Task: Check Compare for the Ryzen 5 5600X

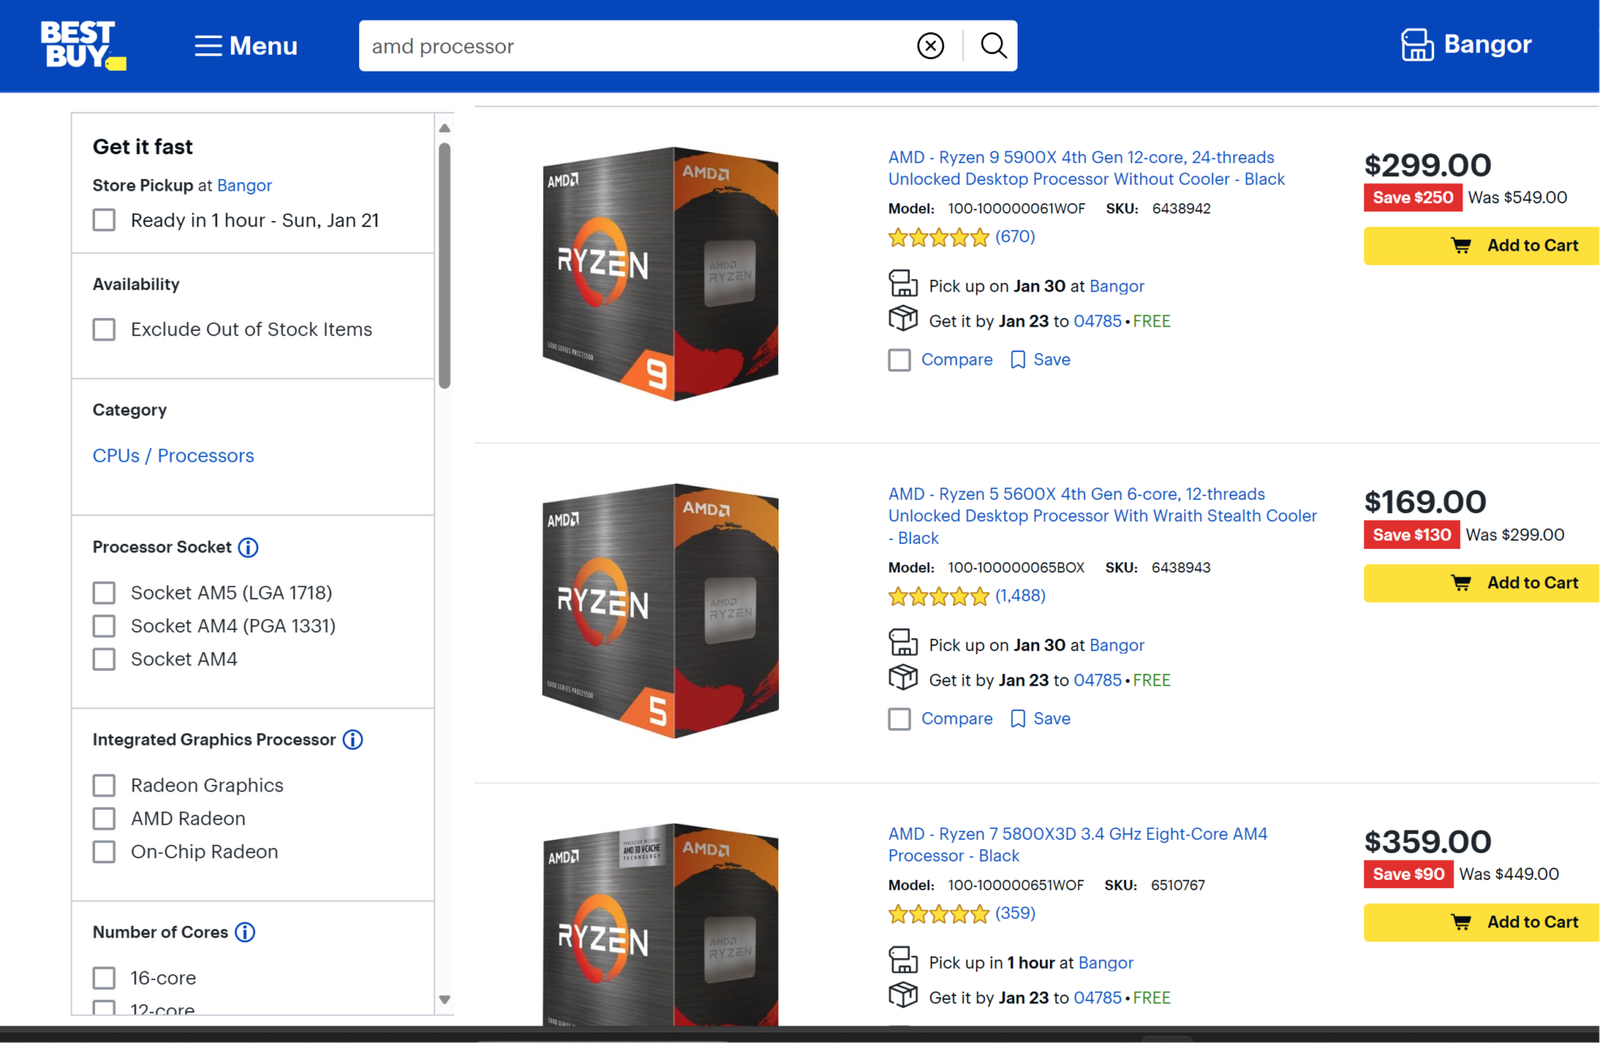Action: pyautogui.click(x=900, y=719)
